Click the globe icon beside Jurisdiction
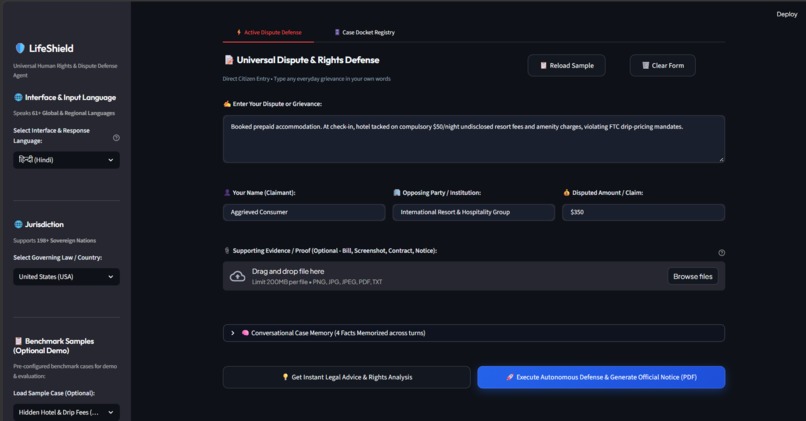Viewport: 806px width, 421px height. click(19, 224)
